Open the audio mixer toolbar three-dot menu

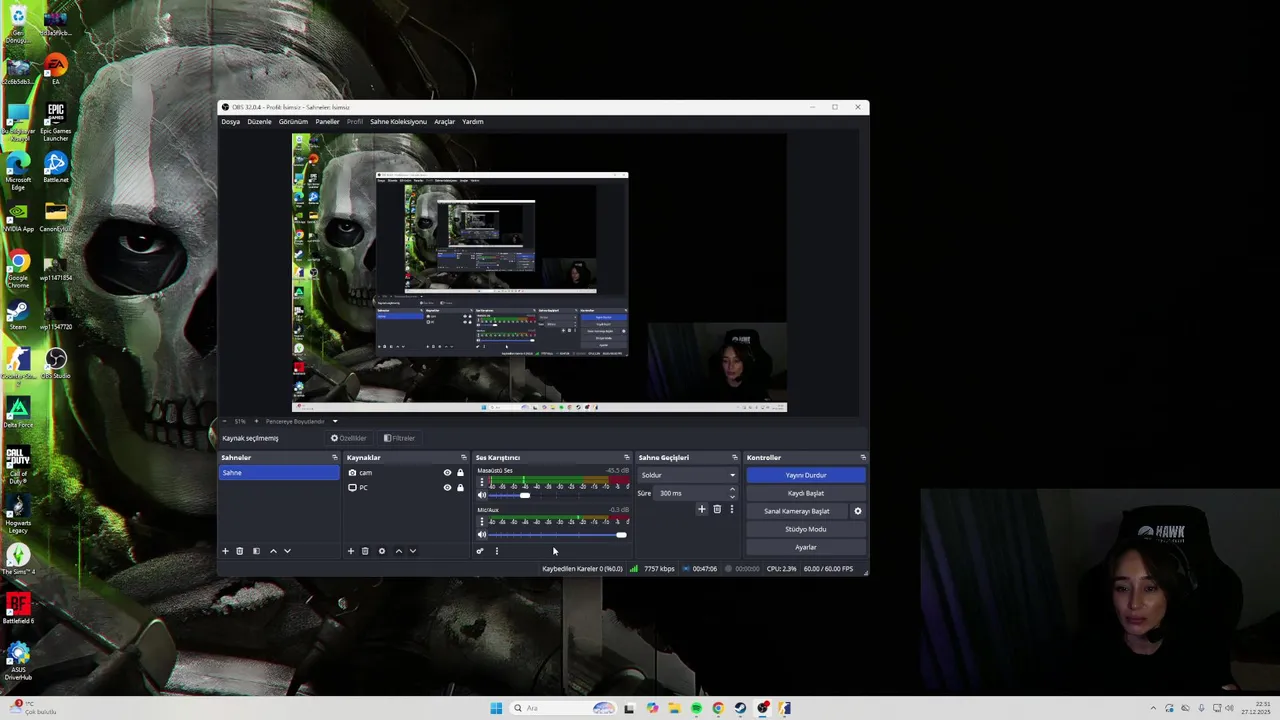click(496, 551)
